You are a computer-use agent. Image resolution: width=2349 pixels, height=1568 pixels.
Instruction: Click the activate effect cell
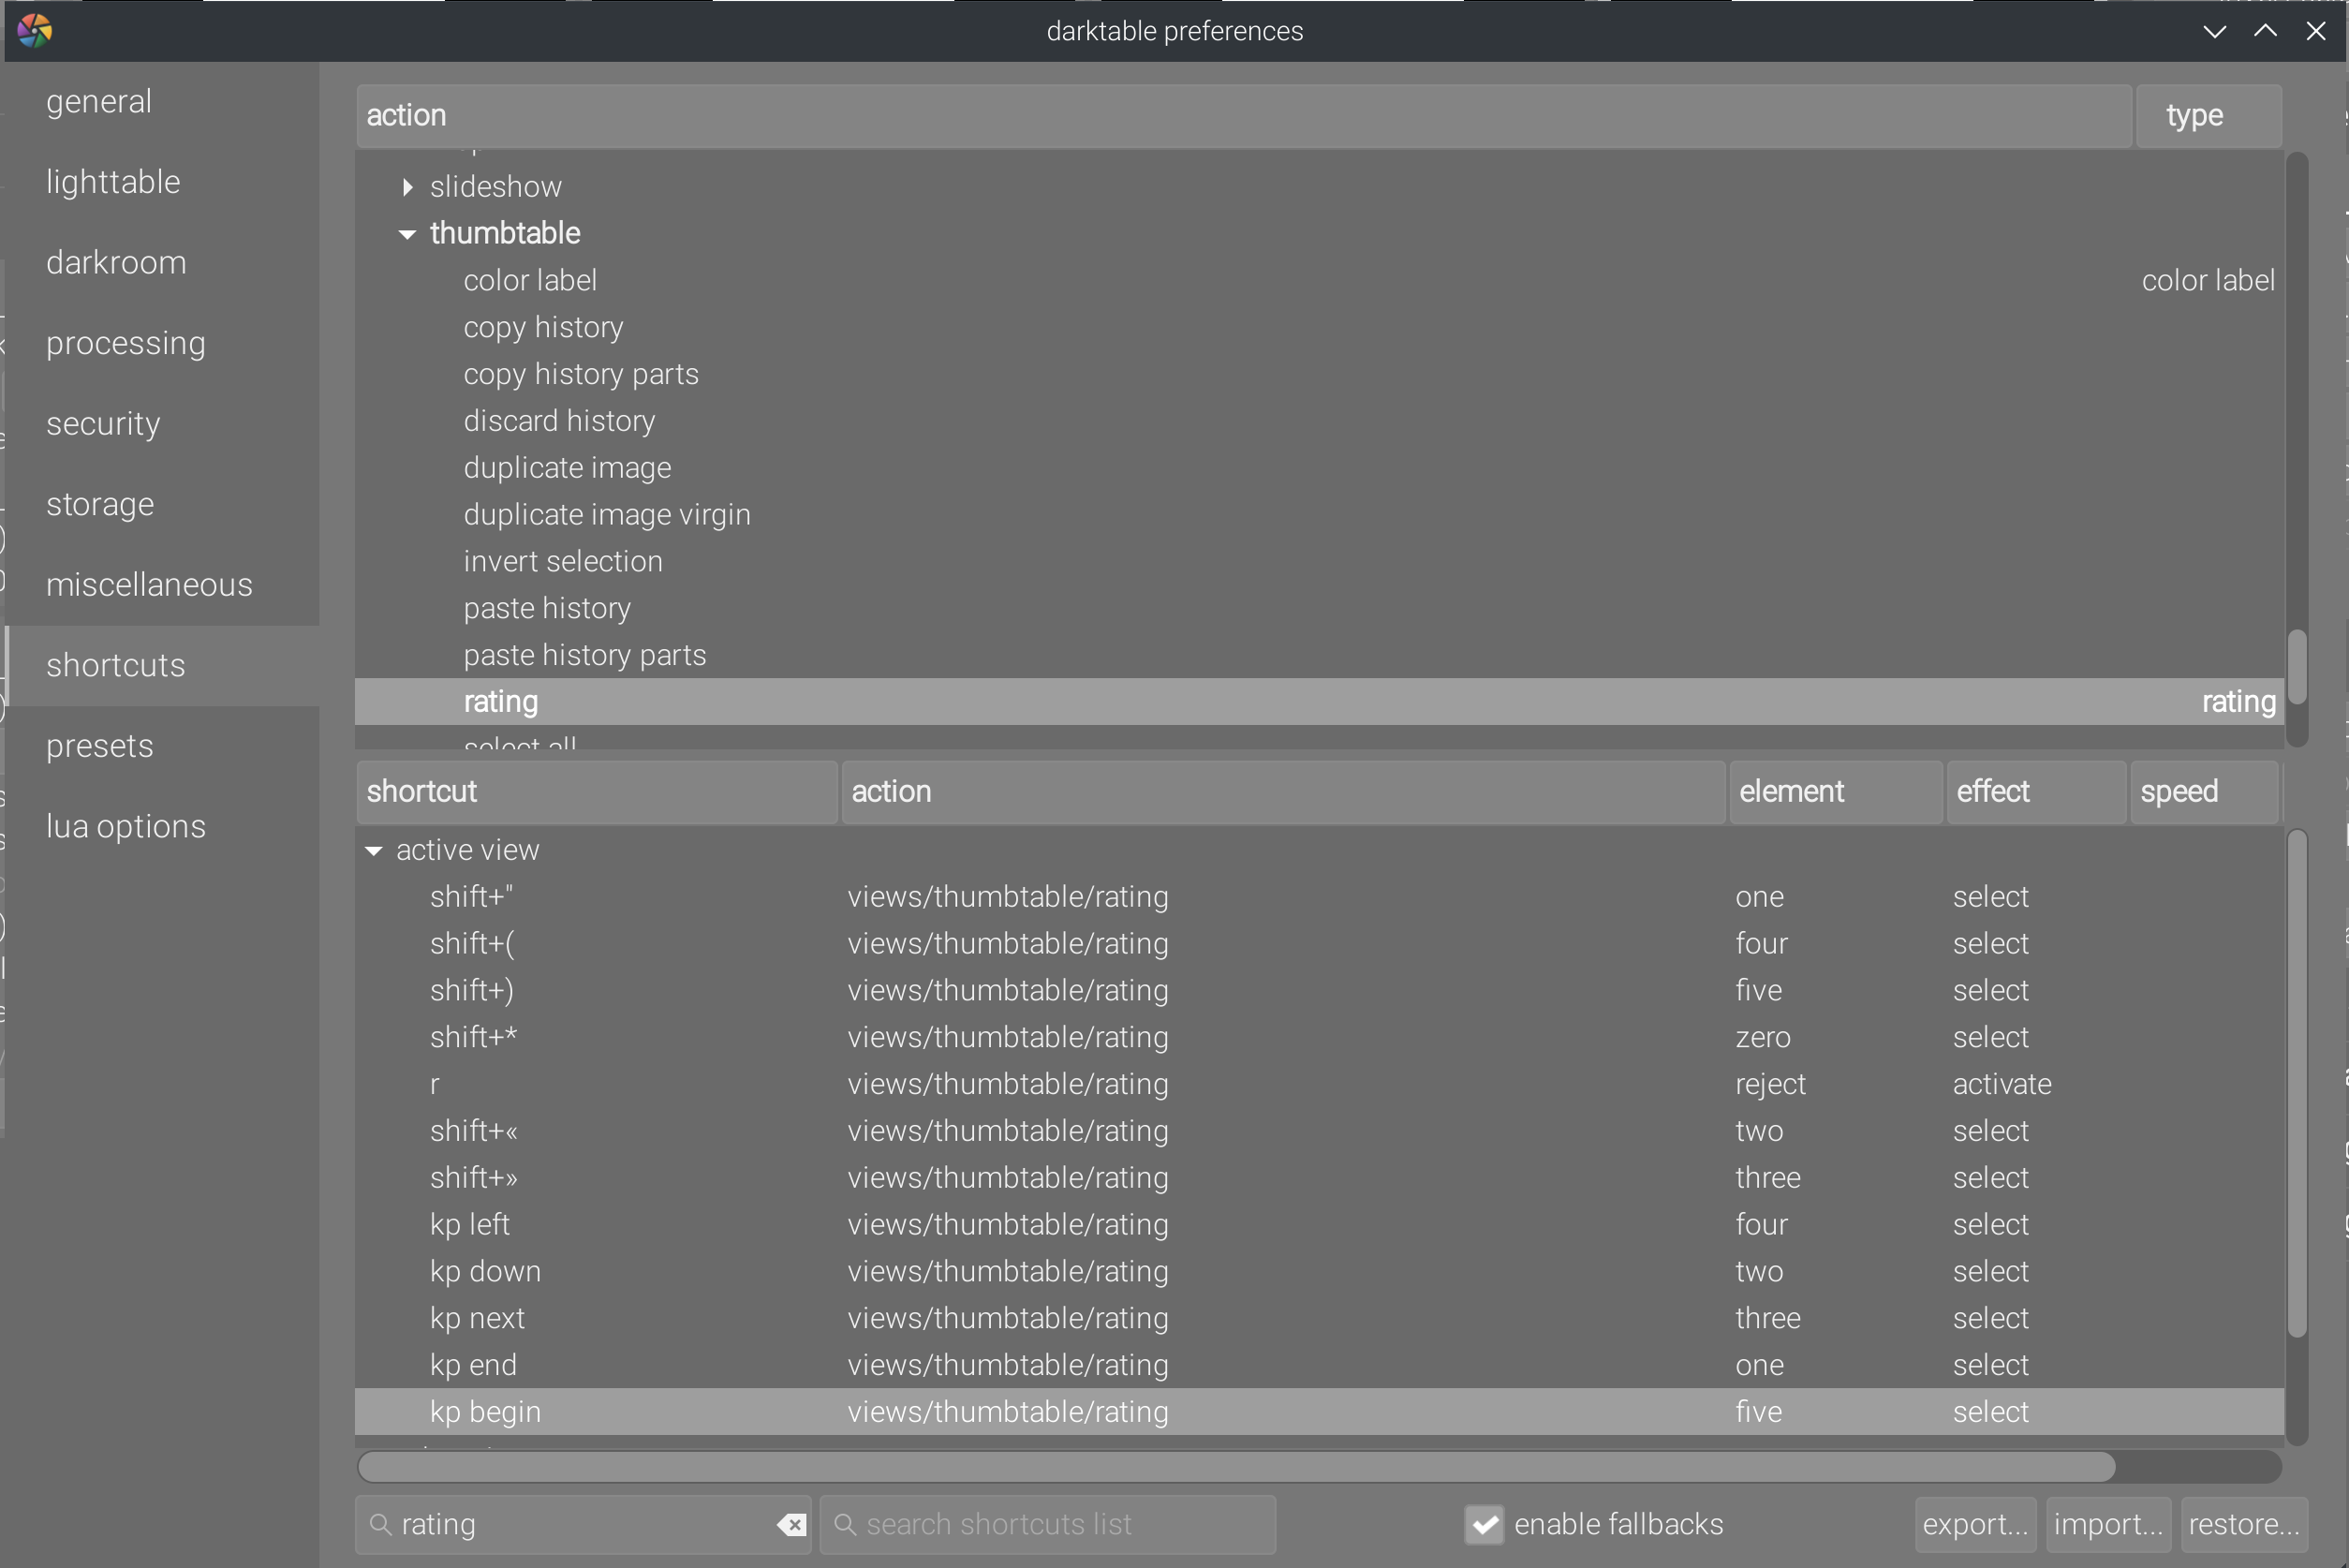pyautogui.click(x=2002, y=1085)
